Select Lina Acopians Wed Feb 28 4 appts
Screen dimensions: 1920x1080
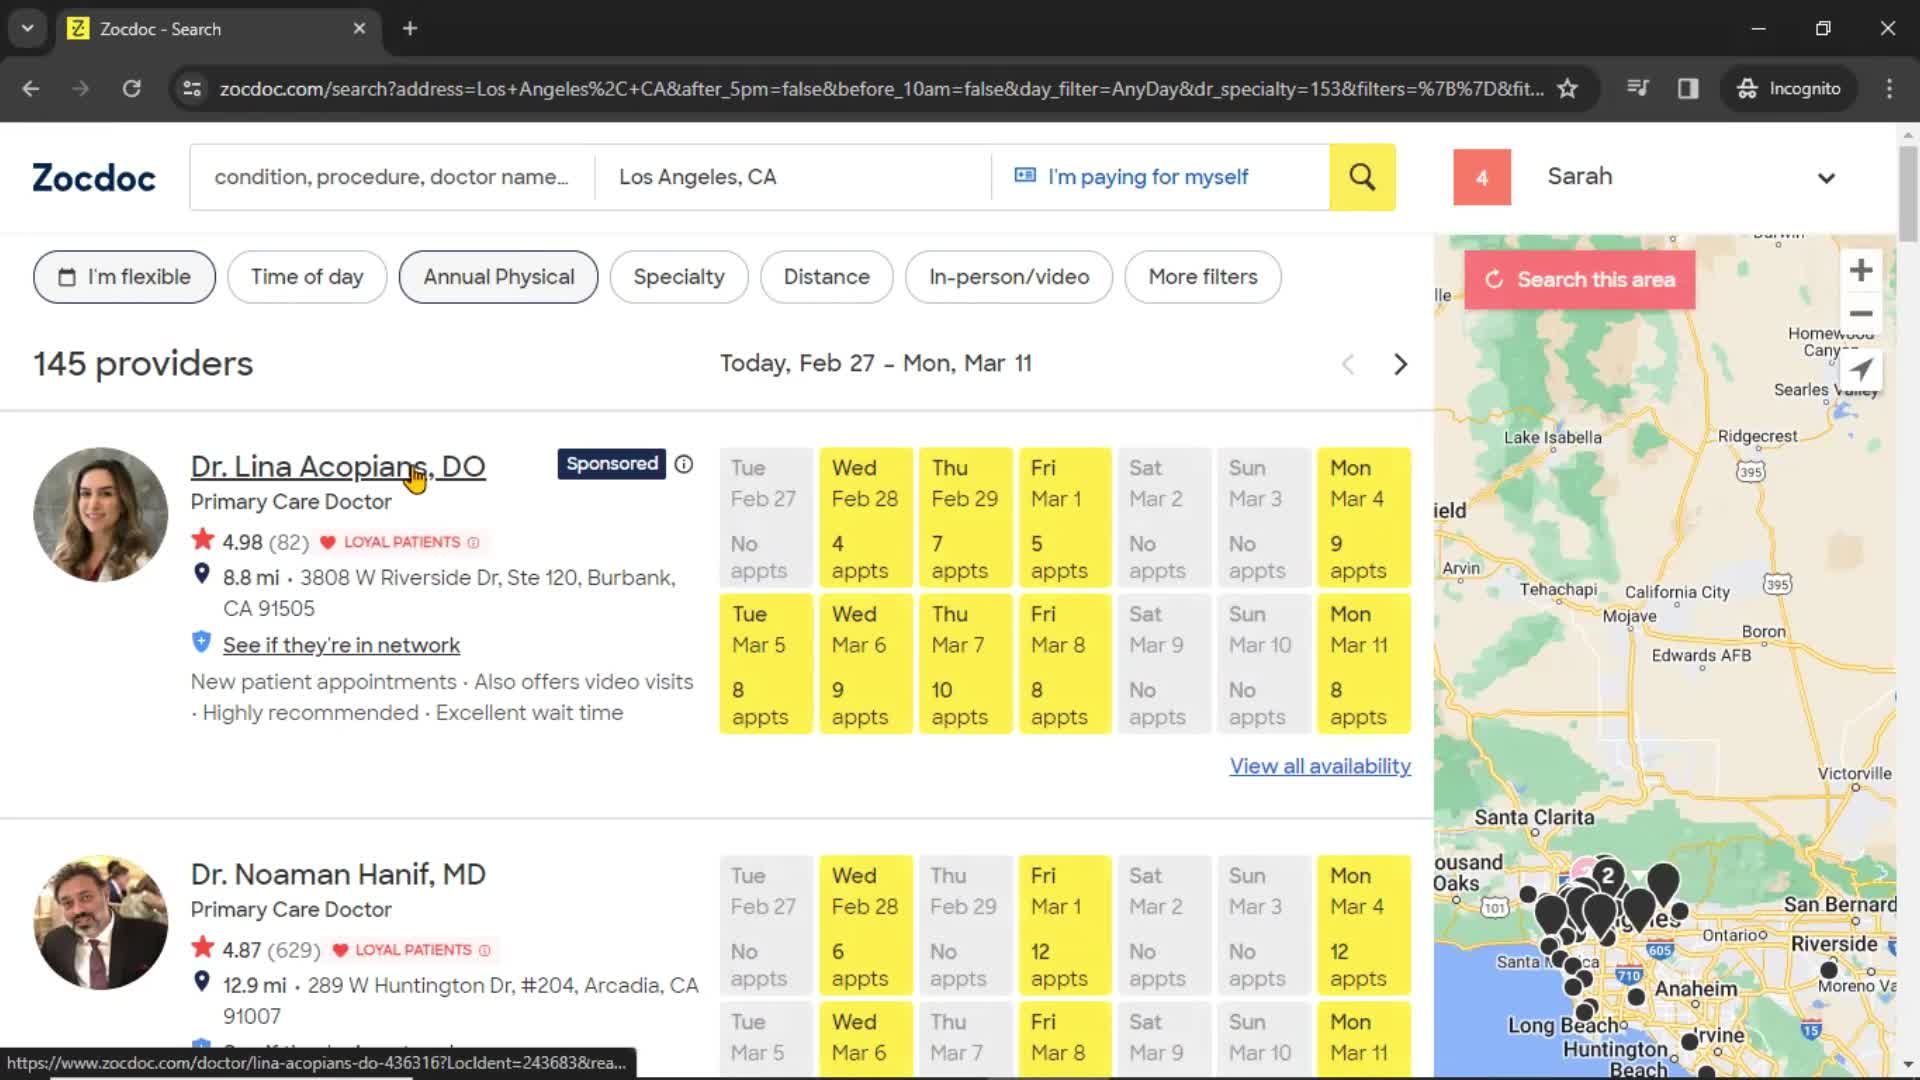(866, 517)
